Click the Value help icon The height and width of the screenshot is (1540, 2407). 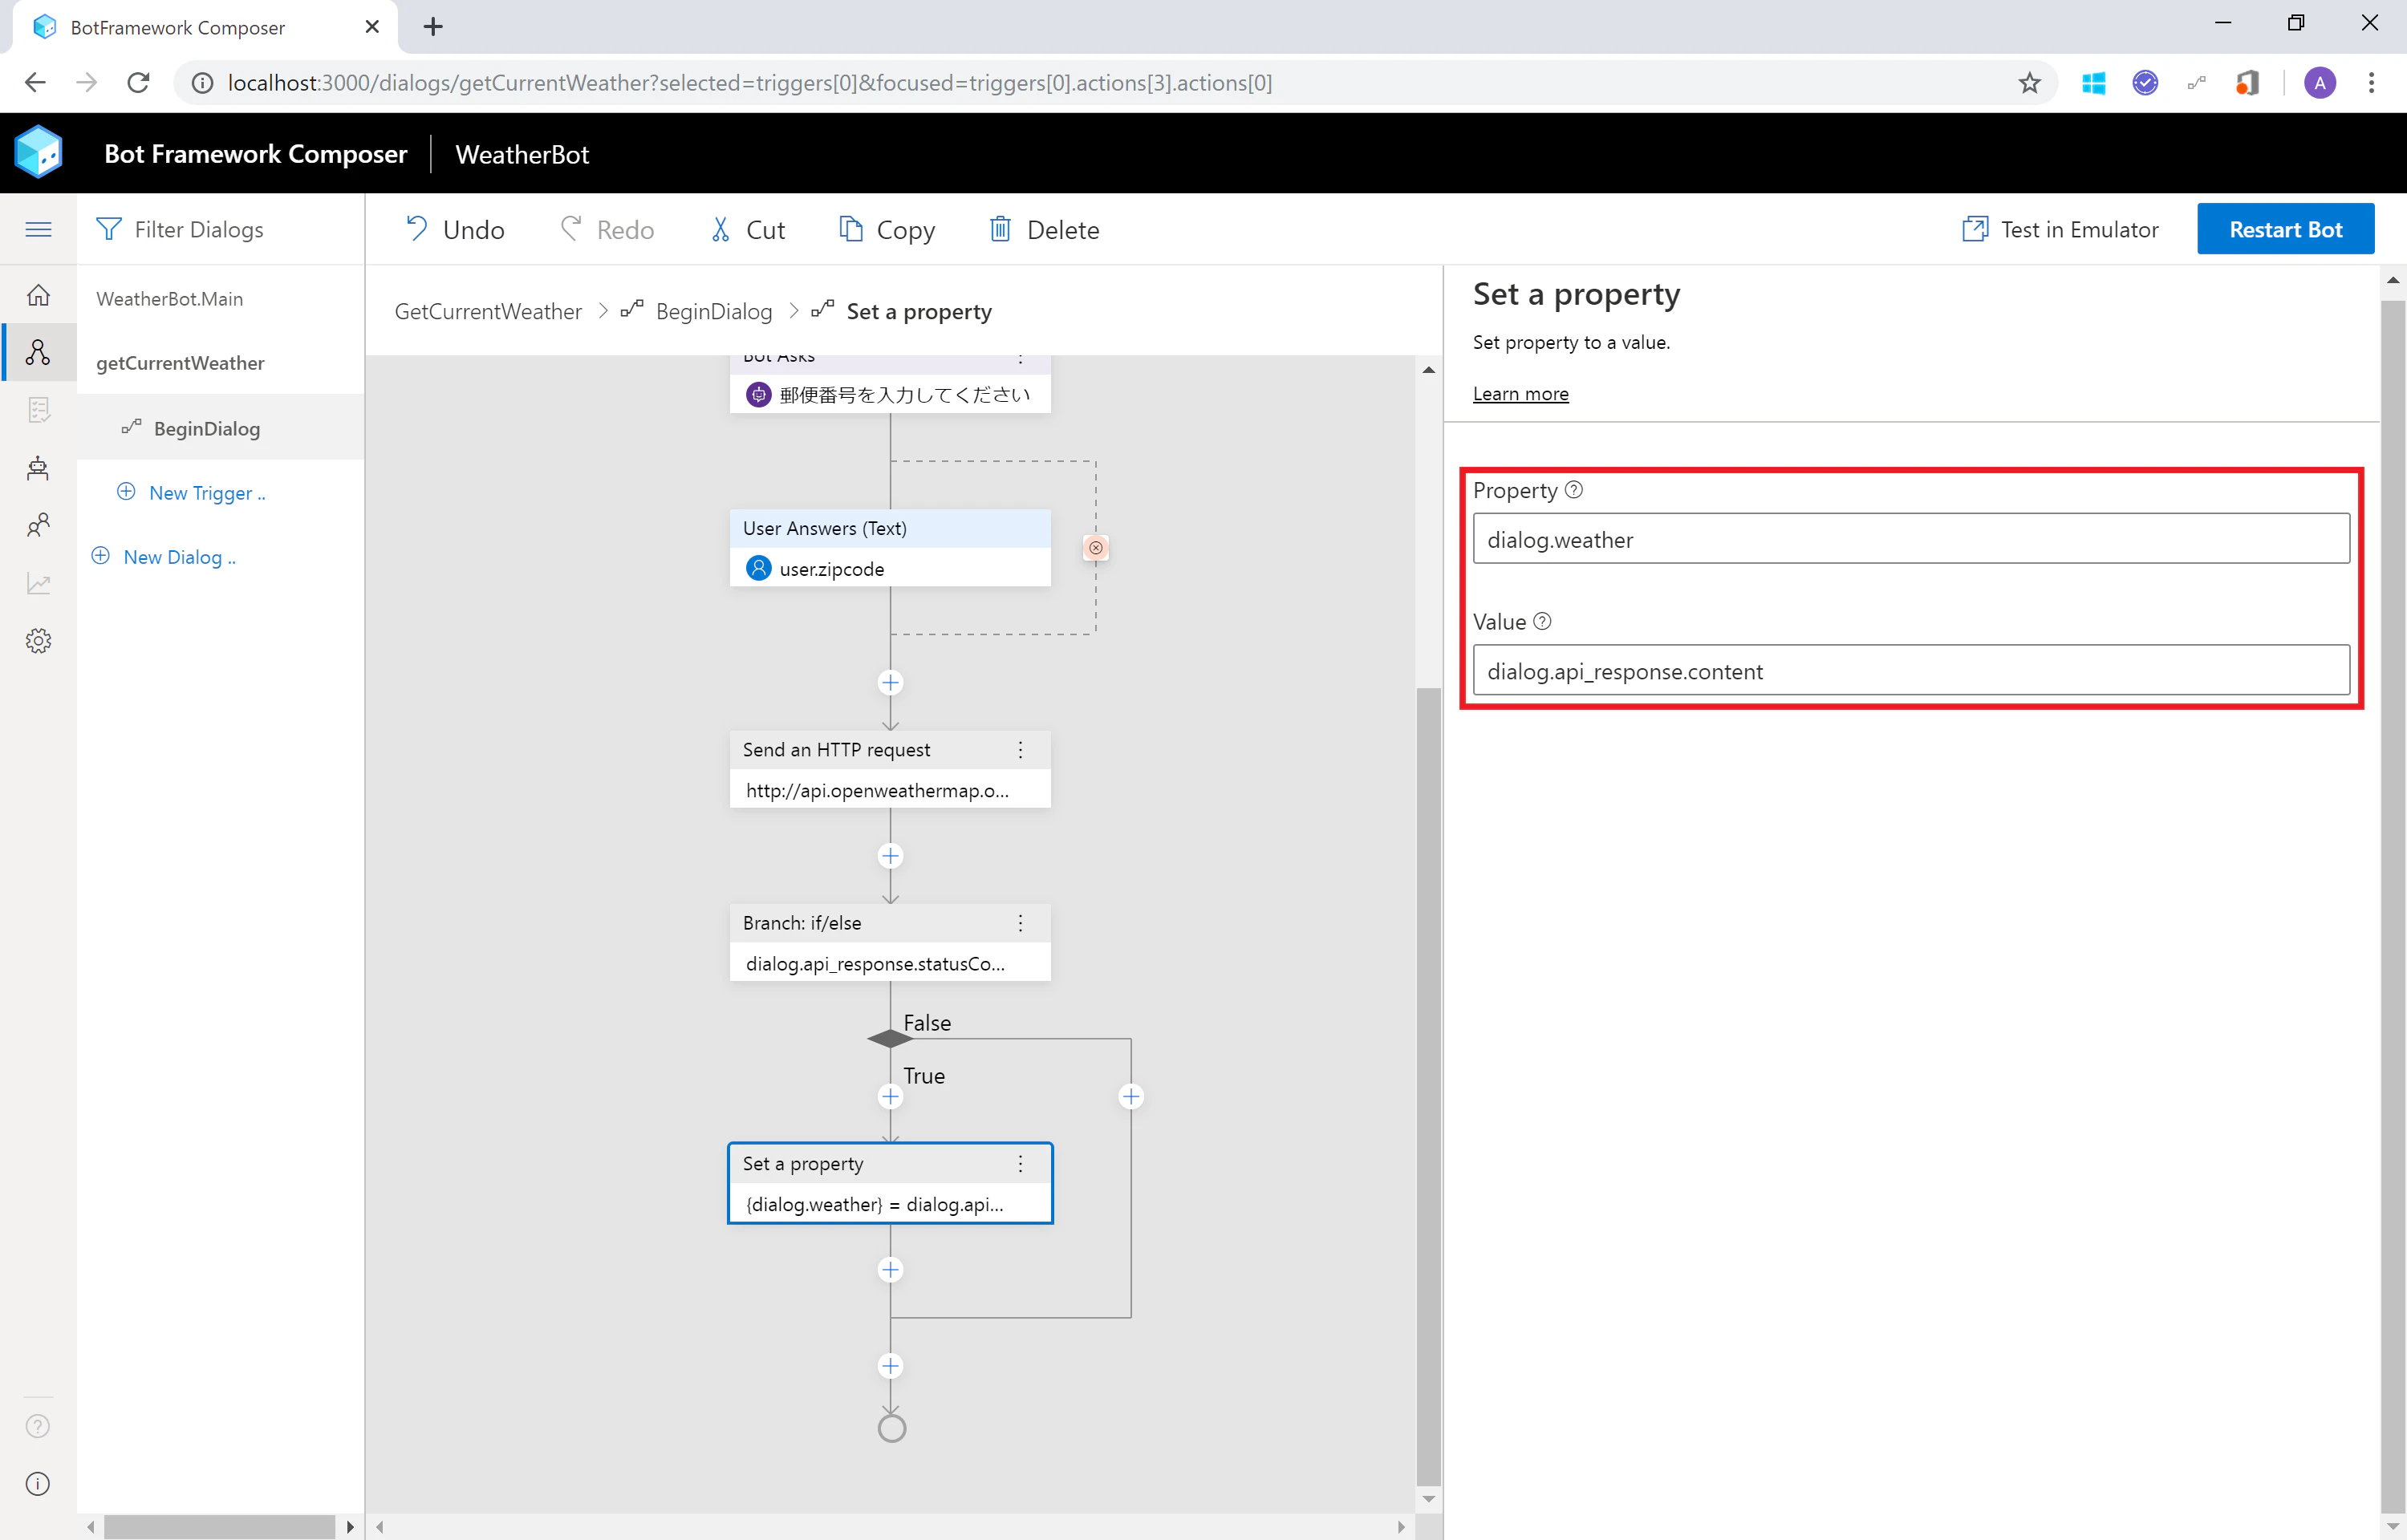pyautogui.click(x=1542, y=621)
